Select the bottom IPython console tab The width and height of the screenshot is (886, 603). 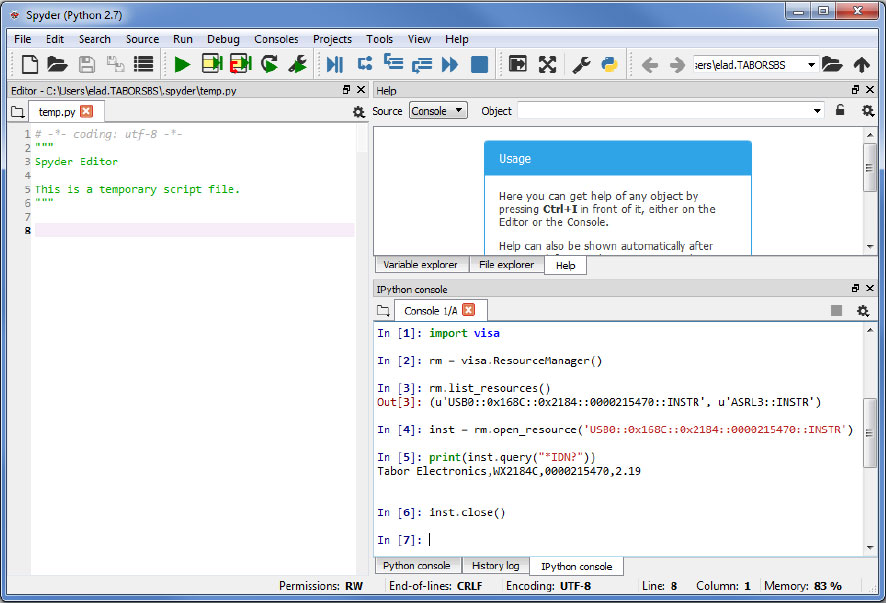(x=576, y=566)
